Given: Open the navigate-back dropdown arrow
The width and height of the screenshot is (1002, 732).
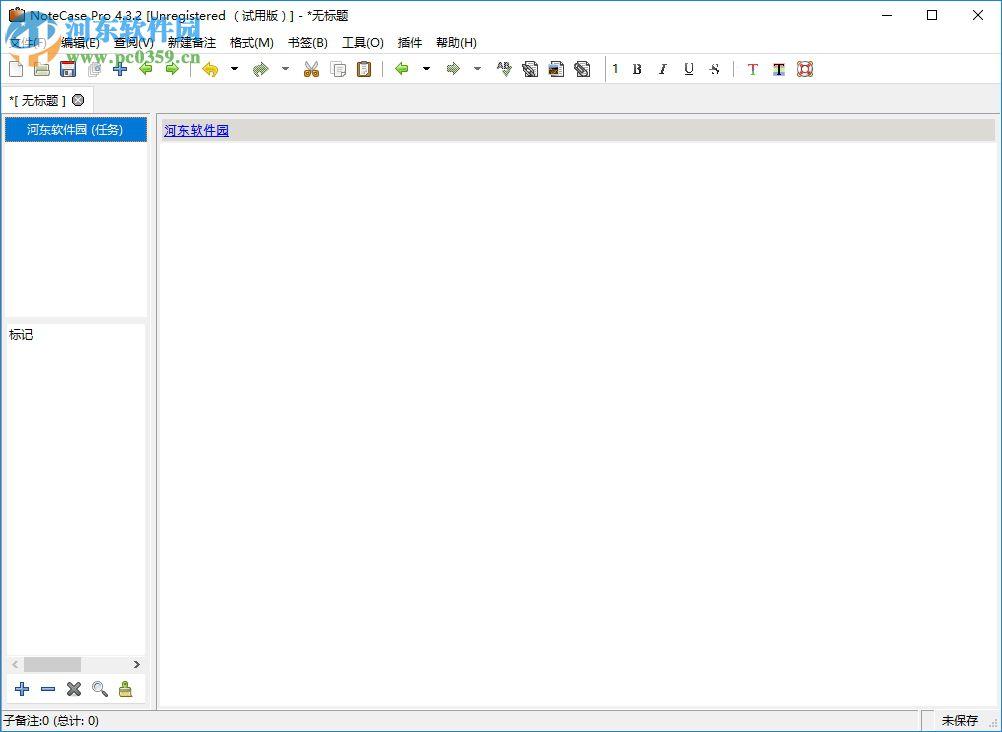Looking at the screenshot, I should coord(426,69).
